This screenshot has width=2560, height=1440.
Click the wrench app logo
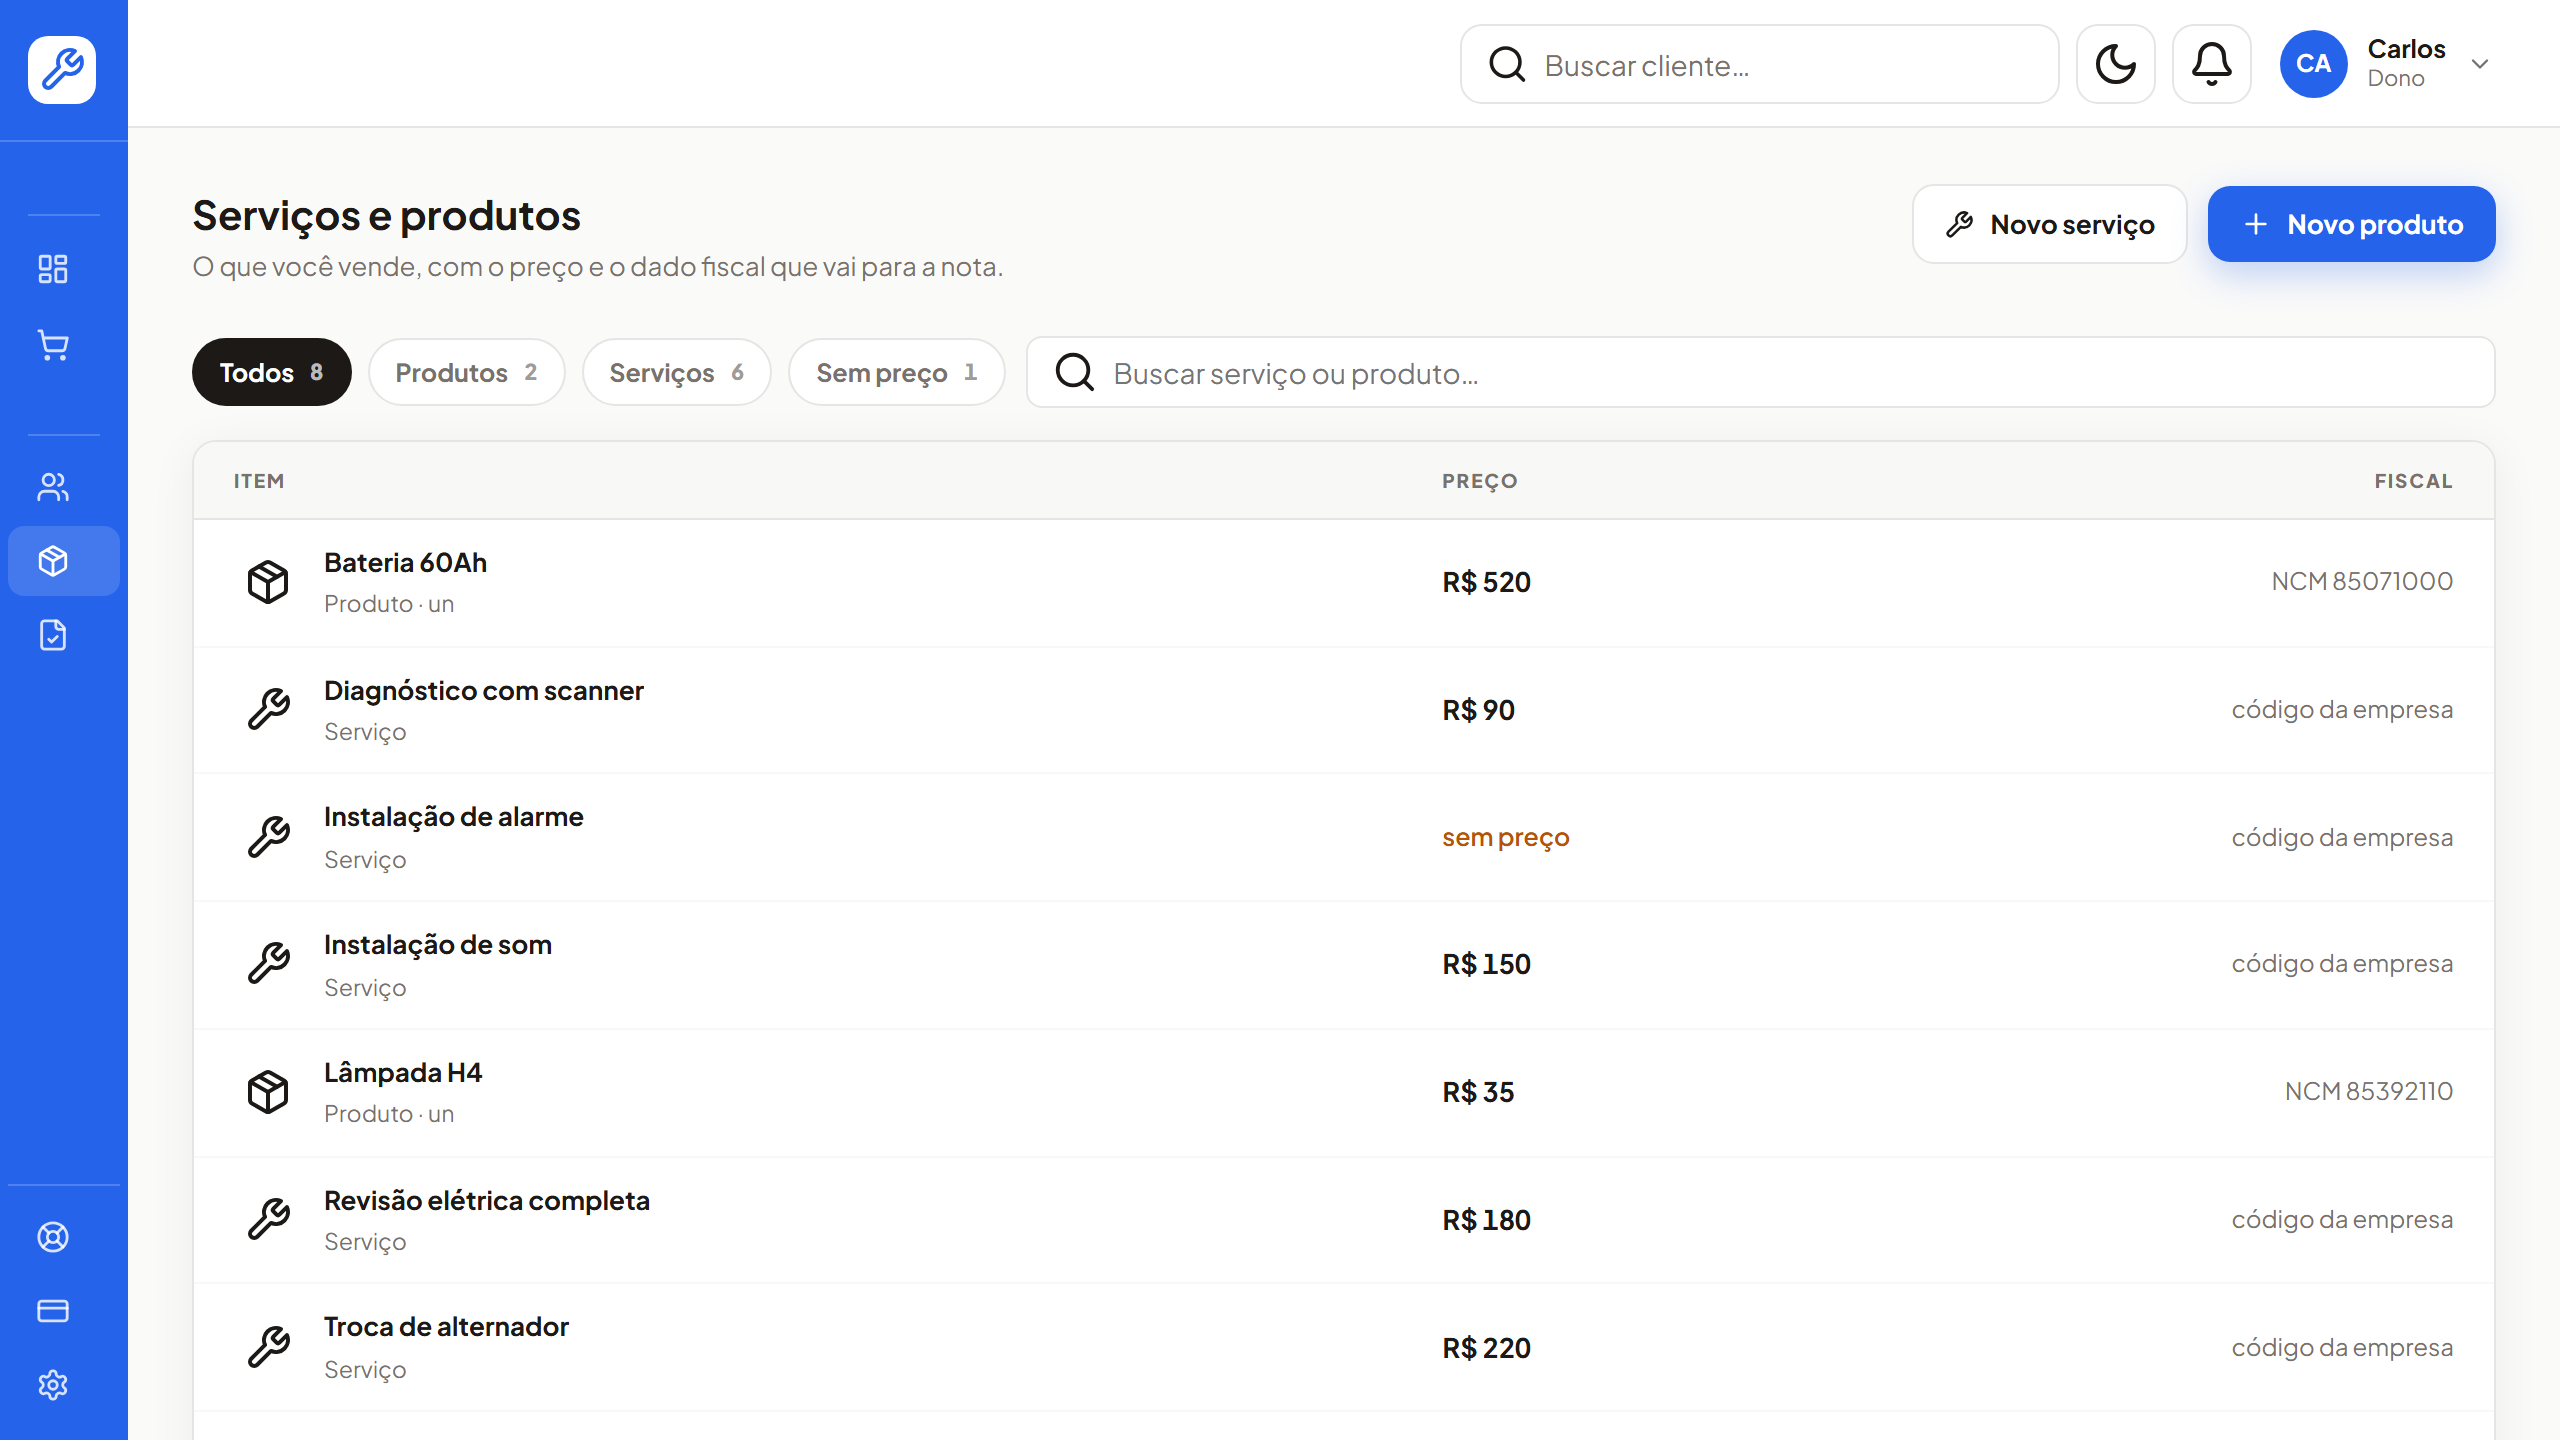62,69
